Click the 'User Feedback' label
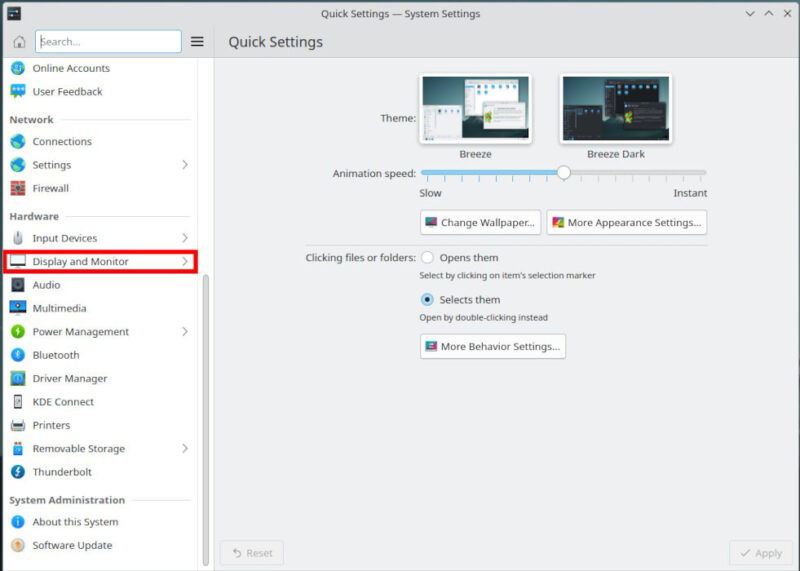800x571 pixels. click(67, 92)
